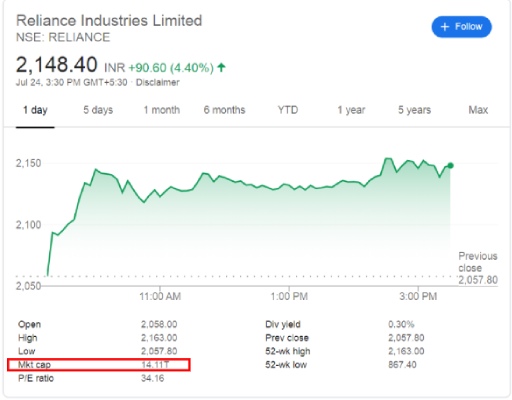Click the Previous close 2,057.80 chart label
This screenshot has height=400, width=512.
coord(478,268)
